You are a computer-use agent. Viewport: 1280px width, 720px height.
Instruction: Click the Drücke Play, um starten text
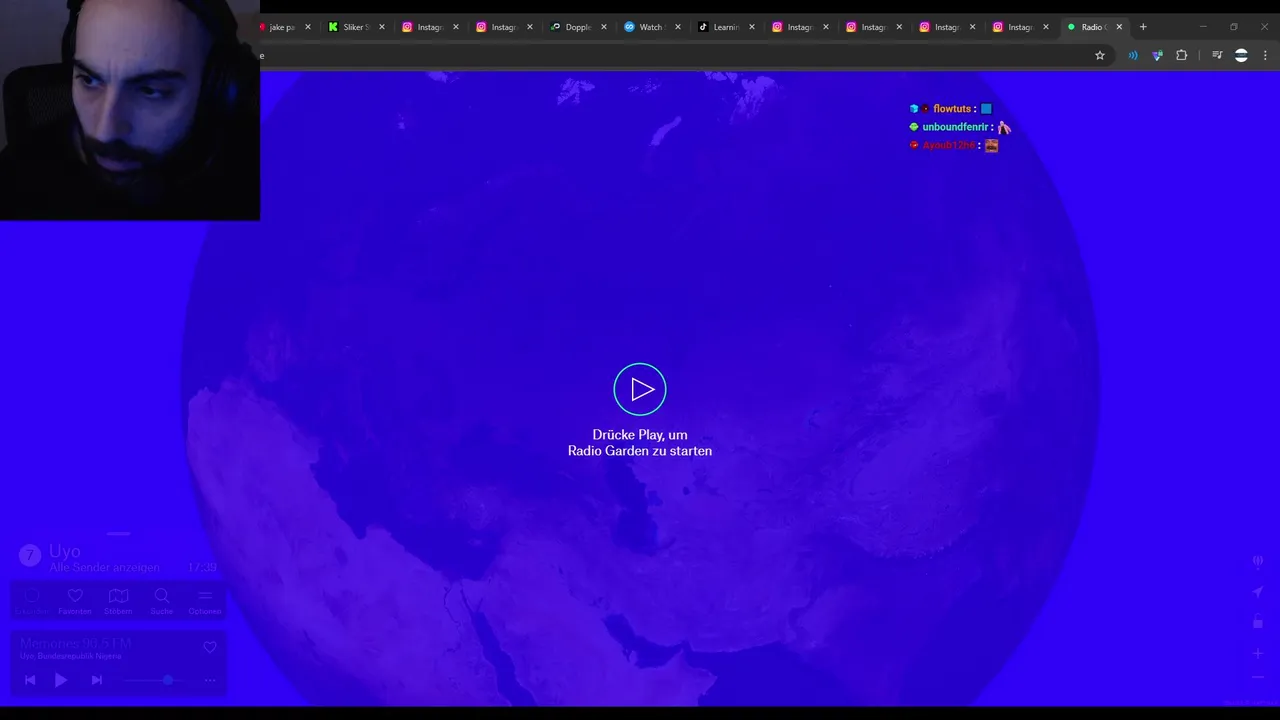(640, 443)
